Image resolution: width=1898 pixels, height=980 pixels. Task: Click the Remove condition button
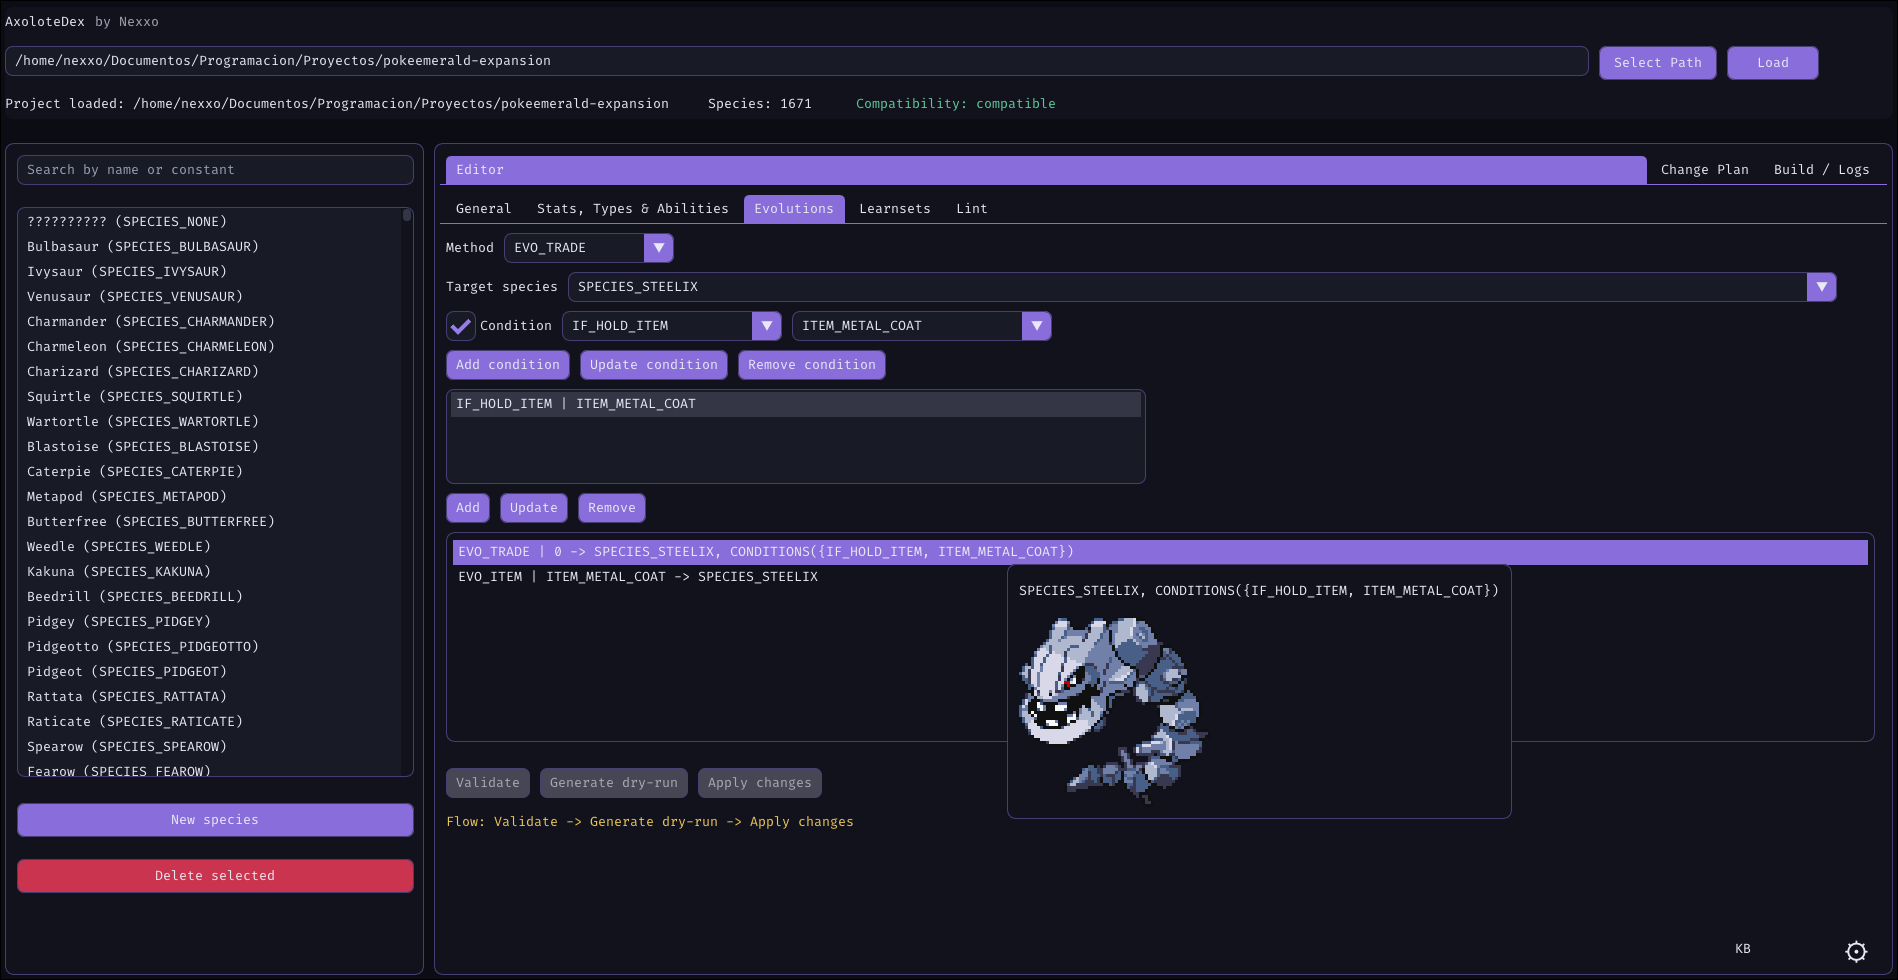[x=812, y=365]
